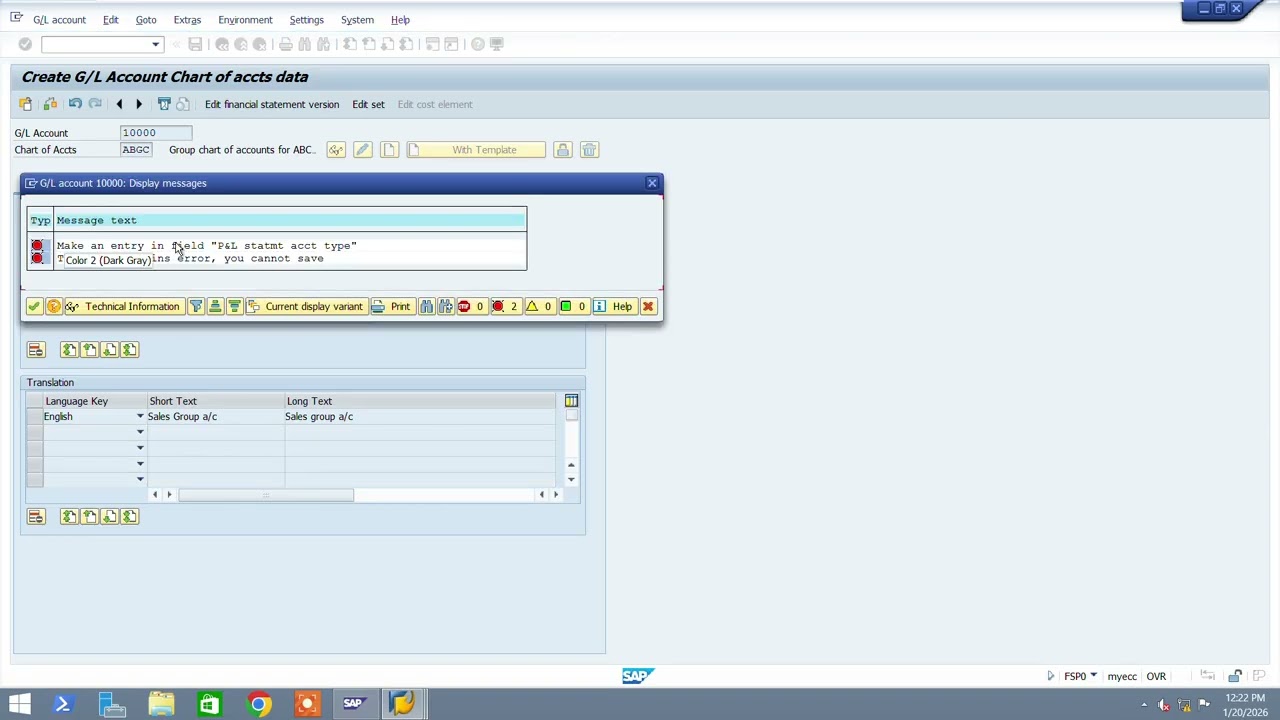Image resolution: width=1280 pixels, height=720 pixels.
Task: Go to next G/L account arrow
Action: pyautogui.click(x=139, y=104)
